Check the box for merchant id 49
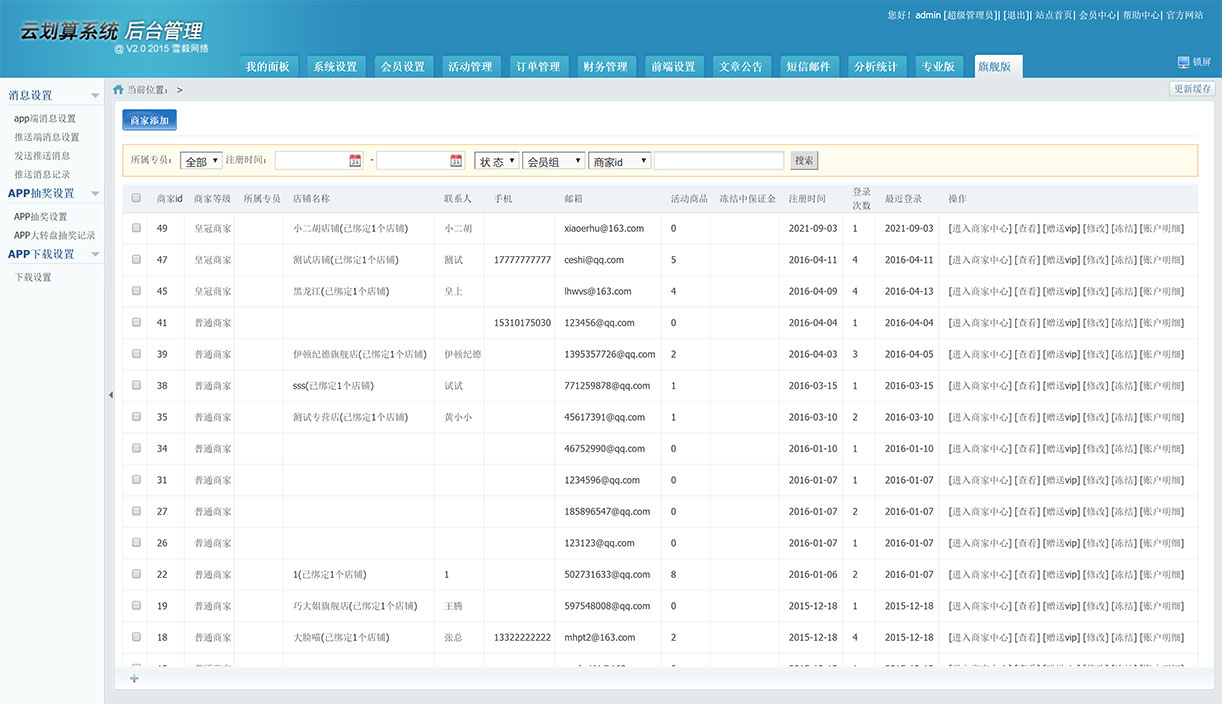 pyautogui.click(x=136, y=228)
